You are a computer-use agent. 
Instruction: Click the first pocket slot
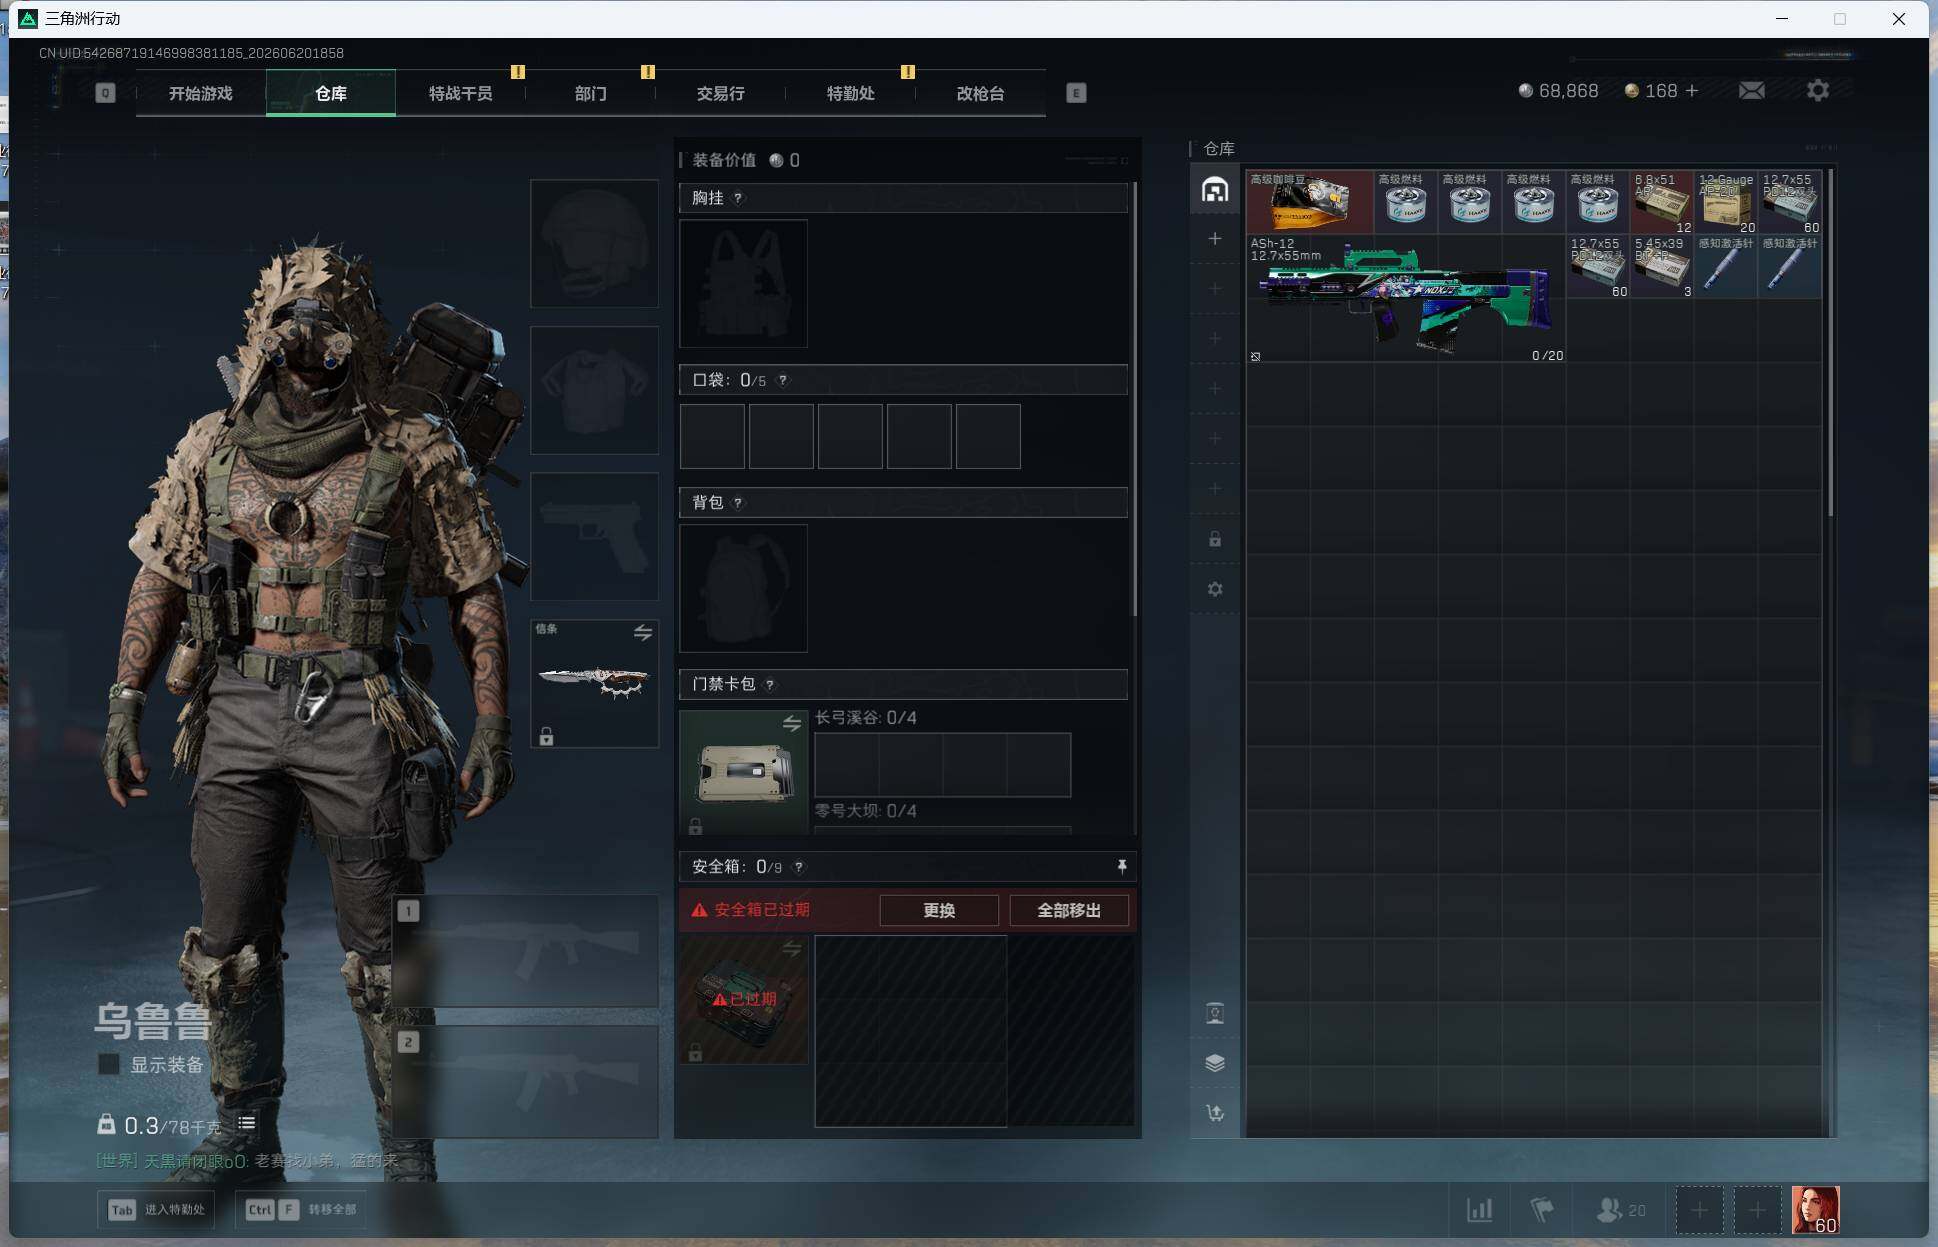click(x=712, y=436)
